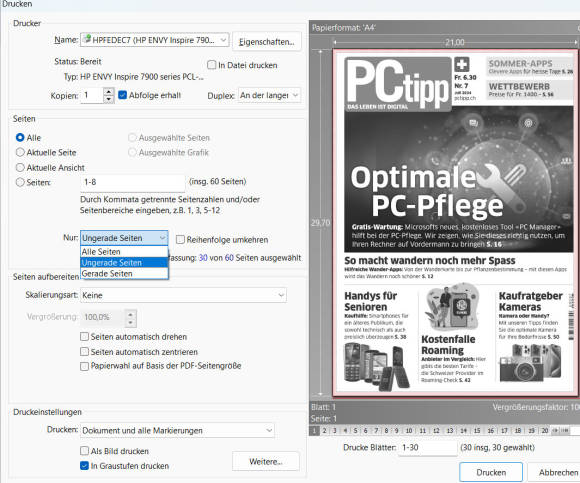Choose Gerade Seiten from the list
The height and width of the screenshot is (483, 580).
pyautogui.click(x=124, y=274)
